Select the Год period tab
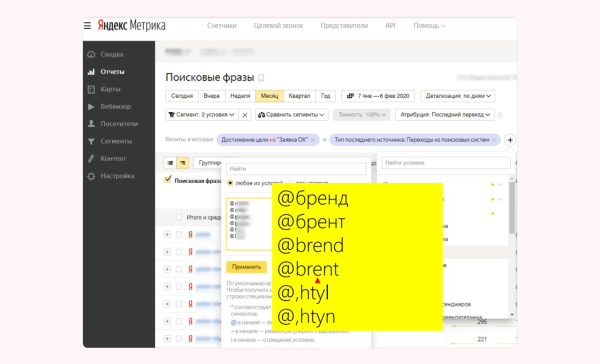Viewport: 600px width, 364px height. pos(325,96)
